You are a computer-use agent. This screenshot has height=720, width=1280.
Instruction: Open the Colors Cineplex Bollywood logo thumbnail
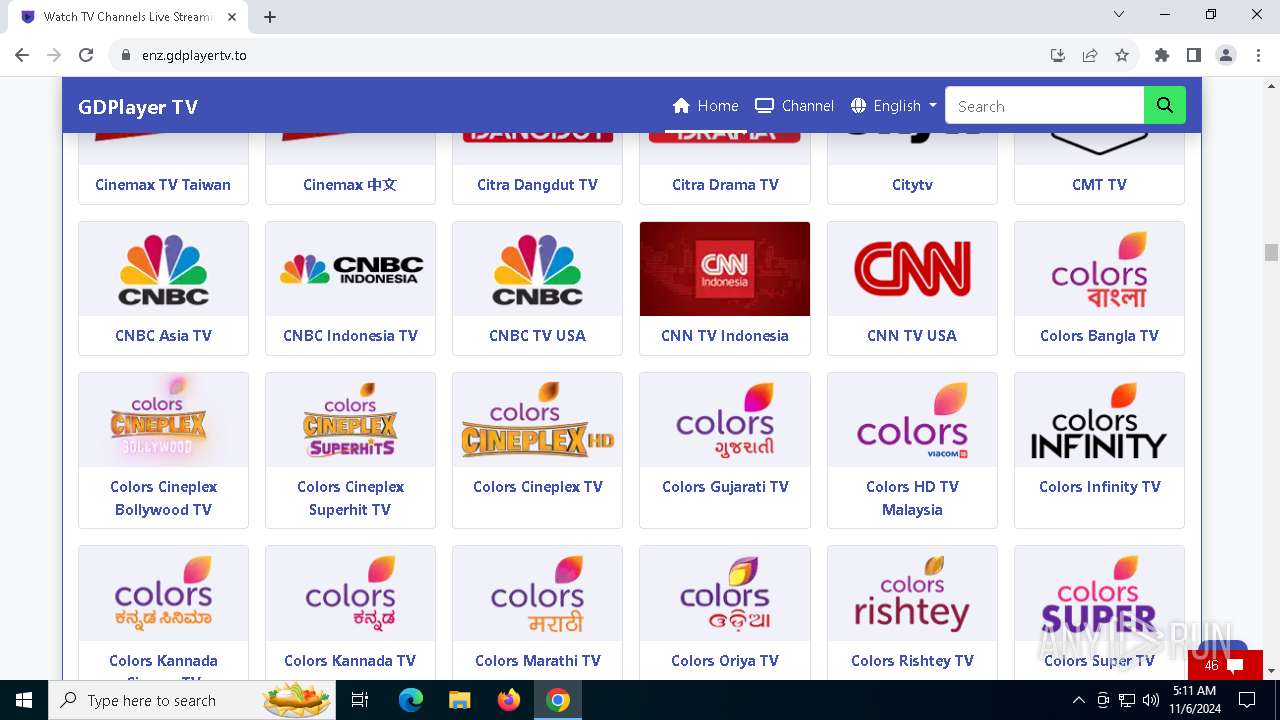[x=163, y=420]
